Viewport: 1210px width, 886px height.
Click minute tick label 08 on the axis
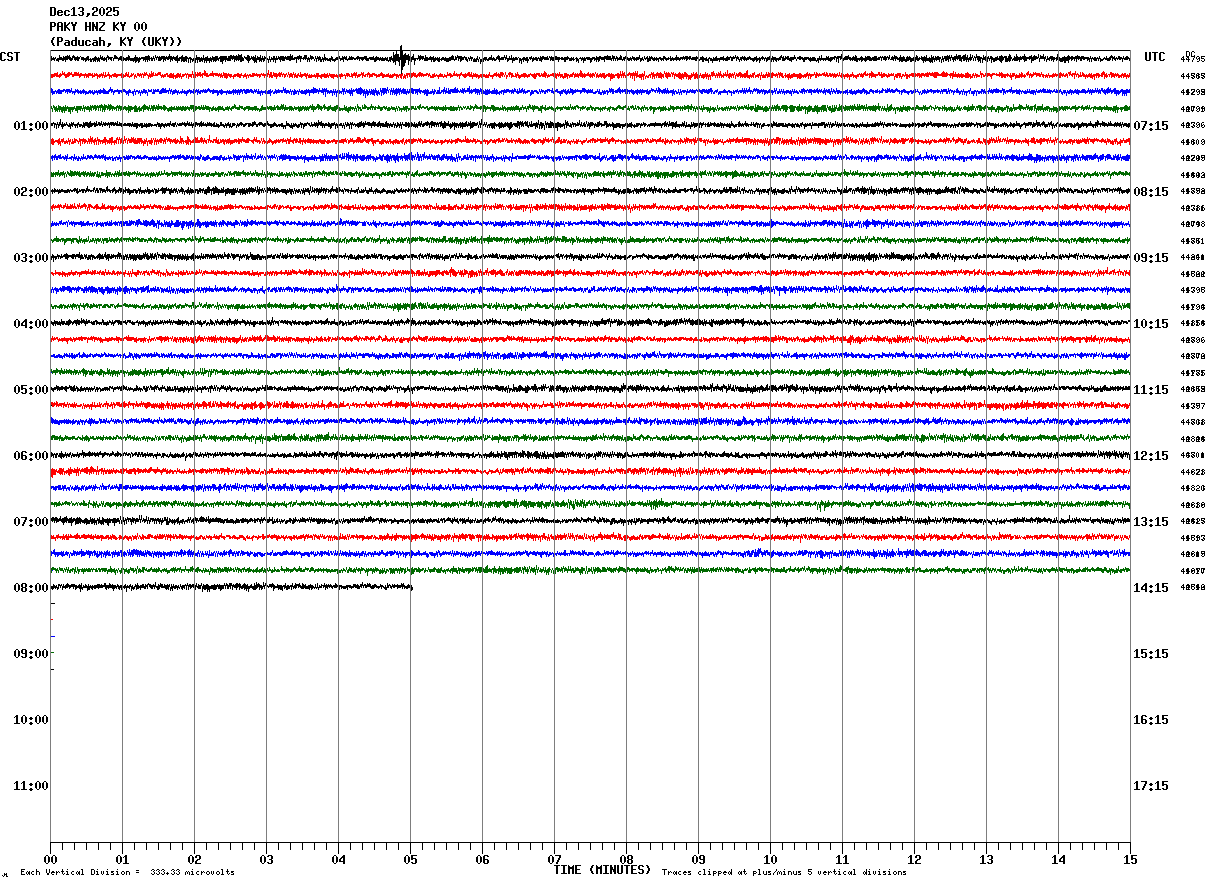click(x=626, y=860)
